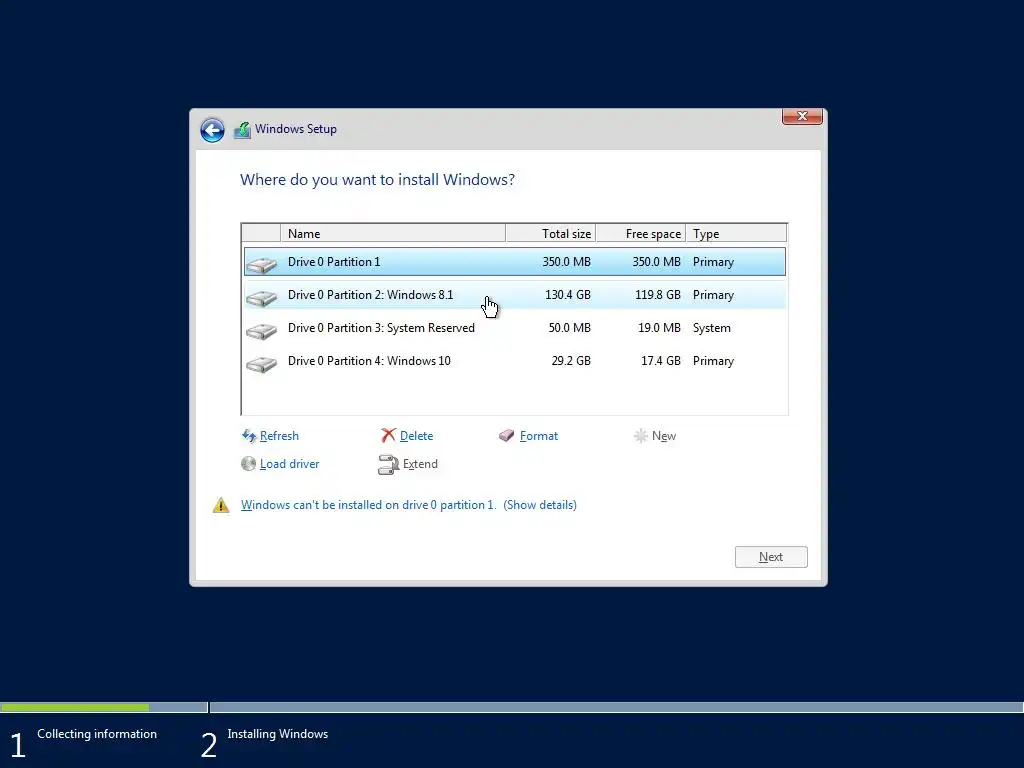
Task: Click the drive icon for Partition 1
Action: click(261, 264)
